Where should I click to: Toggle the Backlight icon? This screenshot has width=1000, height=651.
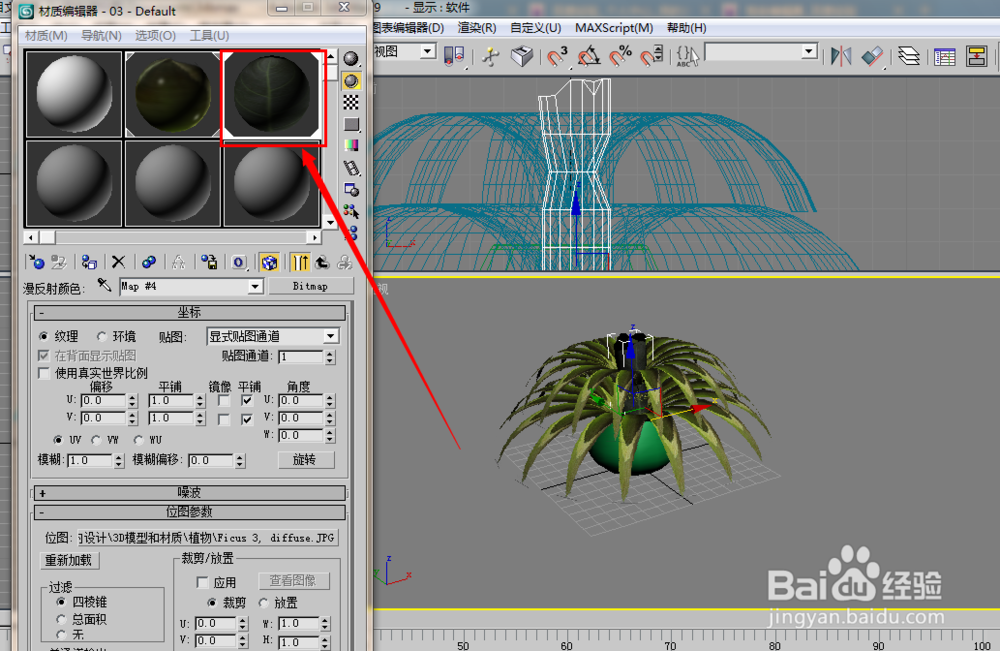pyautogui.click(x=351, y=81)
